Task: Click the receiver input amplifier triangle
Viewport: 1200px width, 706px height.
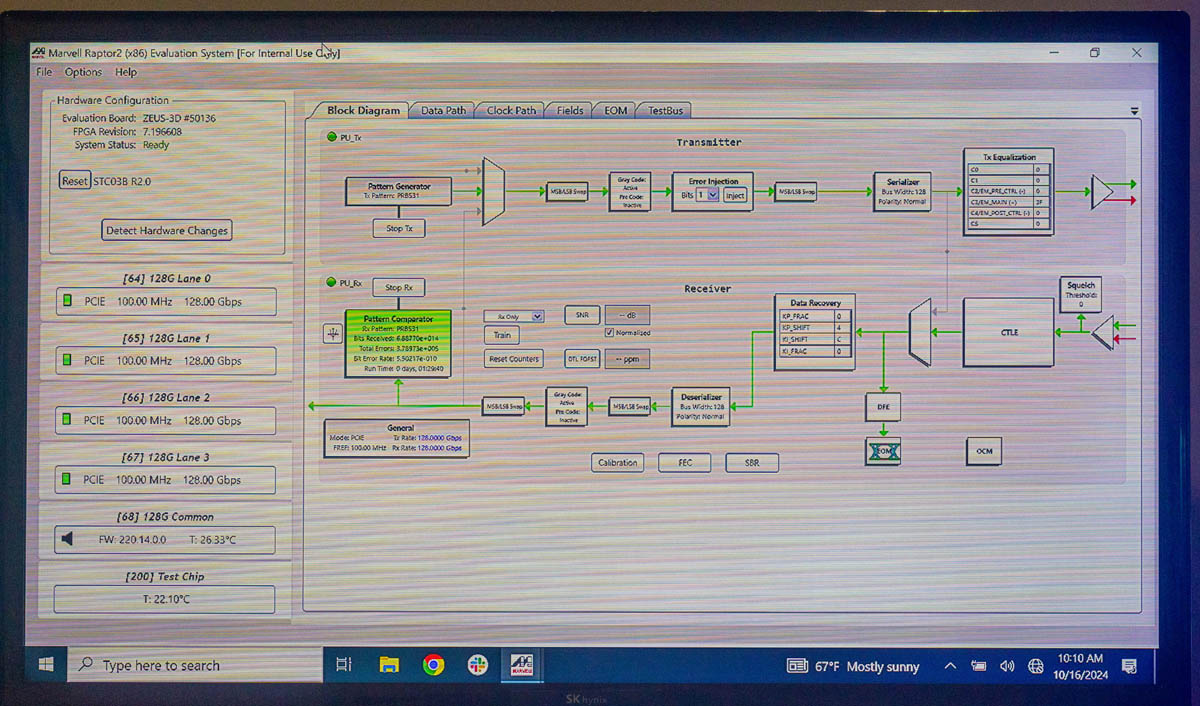Action: pos(1102,333)
